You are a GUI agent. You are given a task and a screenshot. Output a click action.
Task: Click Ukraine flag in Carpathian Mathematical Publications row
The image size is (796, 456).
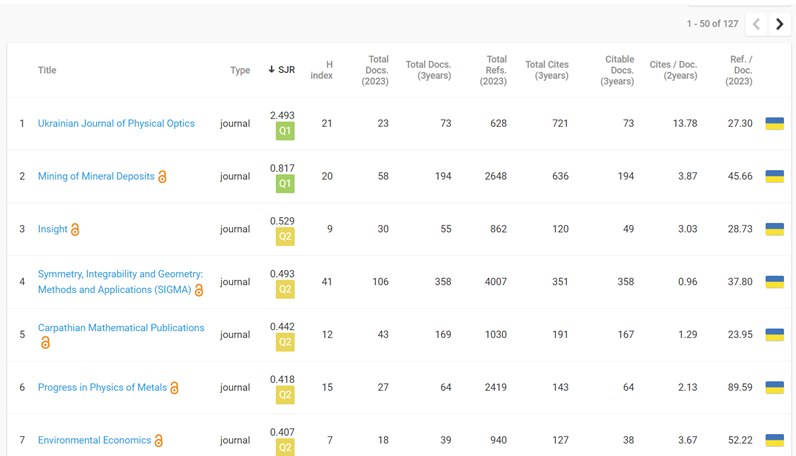click(775, 335)
